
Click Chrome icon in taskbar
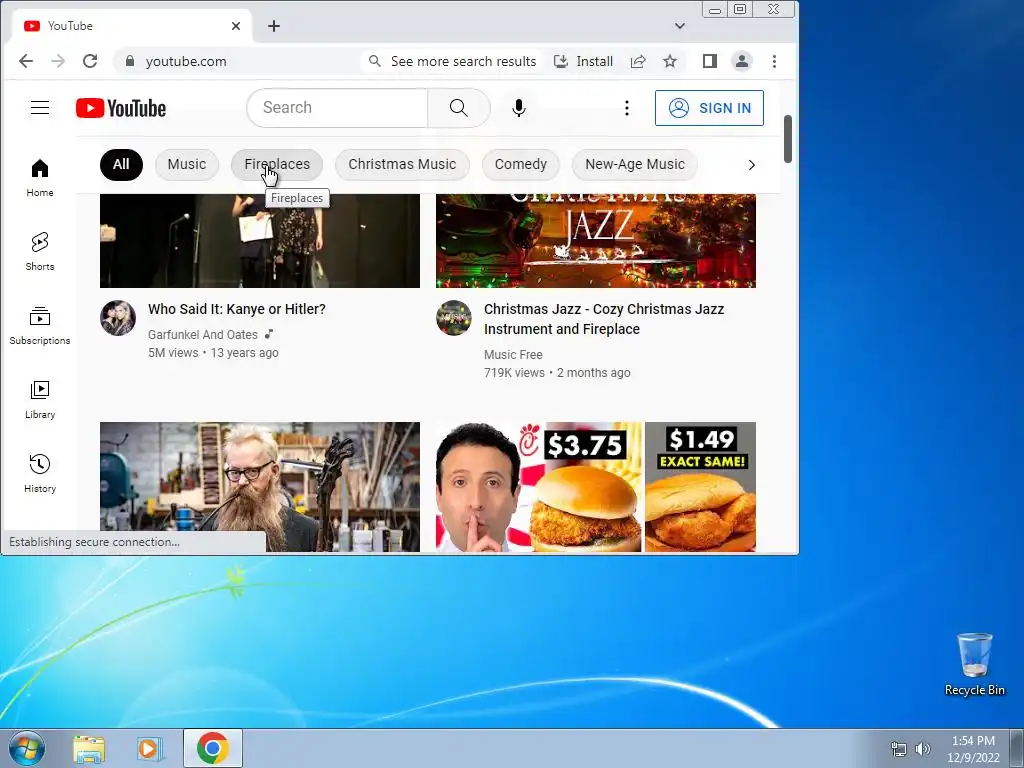[213, 748]
